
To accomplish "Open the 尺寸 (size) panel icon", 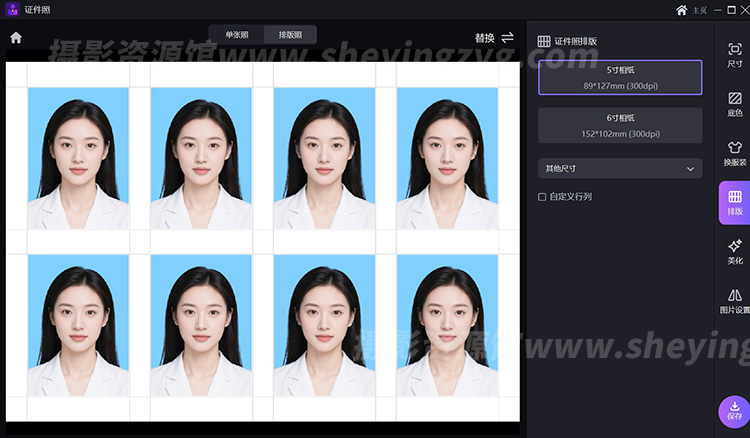I will click(734, 55).
